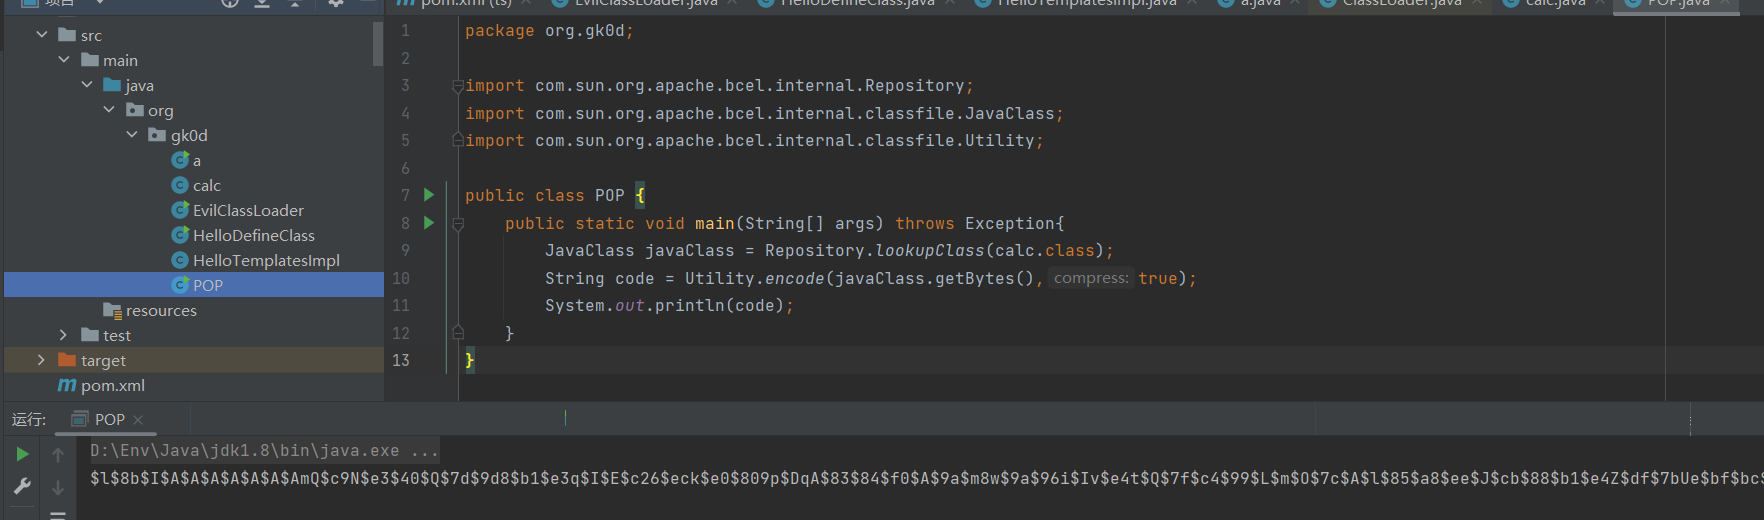Image resolution: width=1764 pixels, height=520 pixels.
Task: Click line number 10 in gutter
Action: coord(401,278)
